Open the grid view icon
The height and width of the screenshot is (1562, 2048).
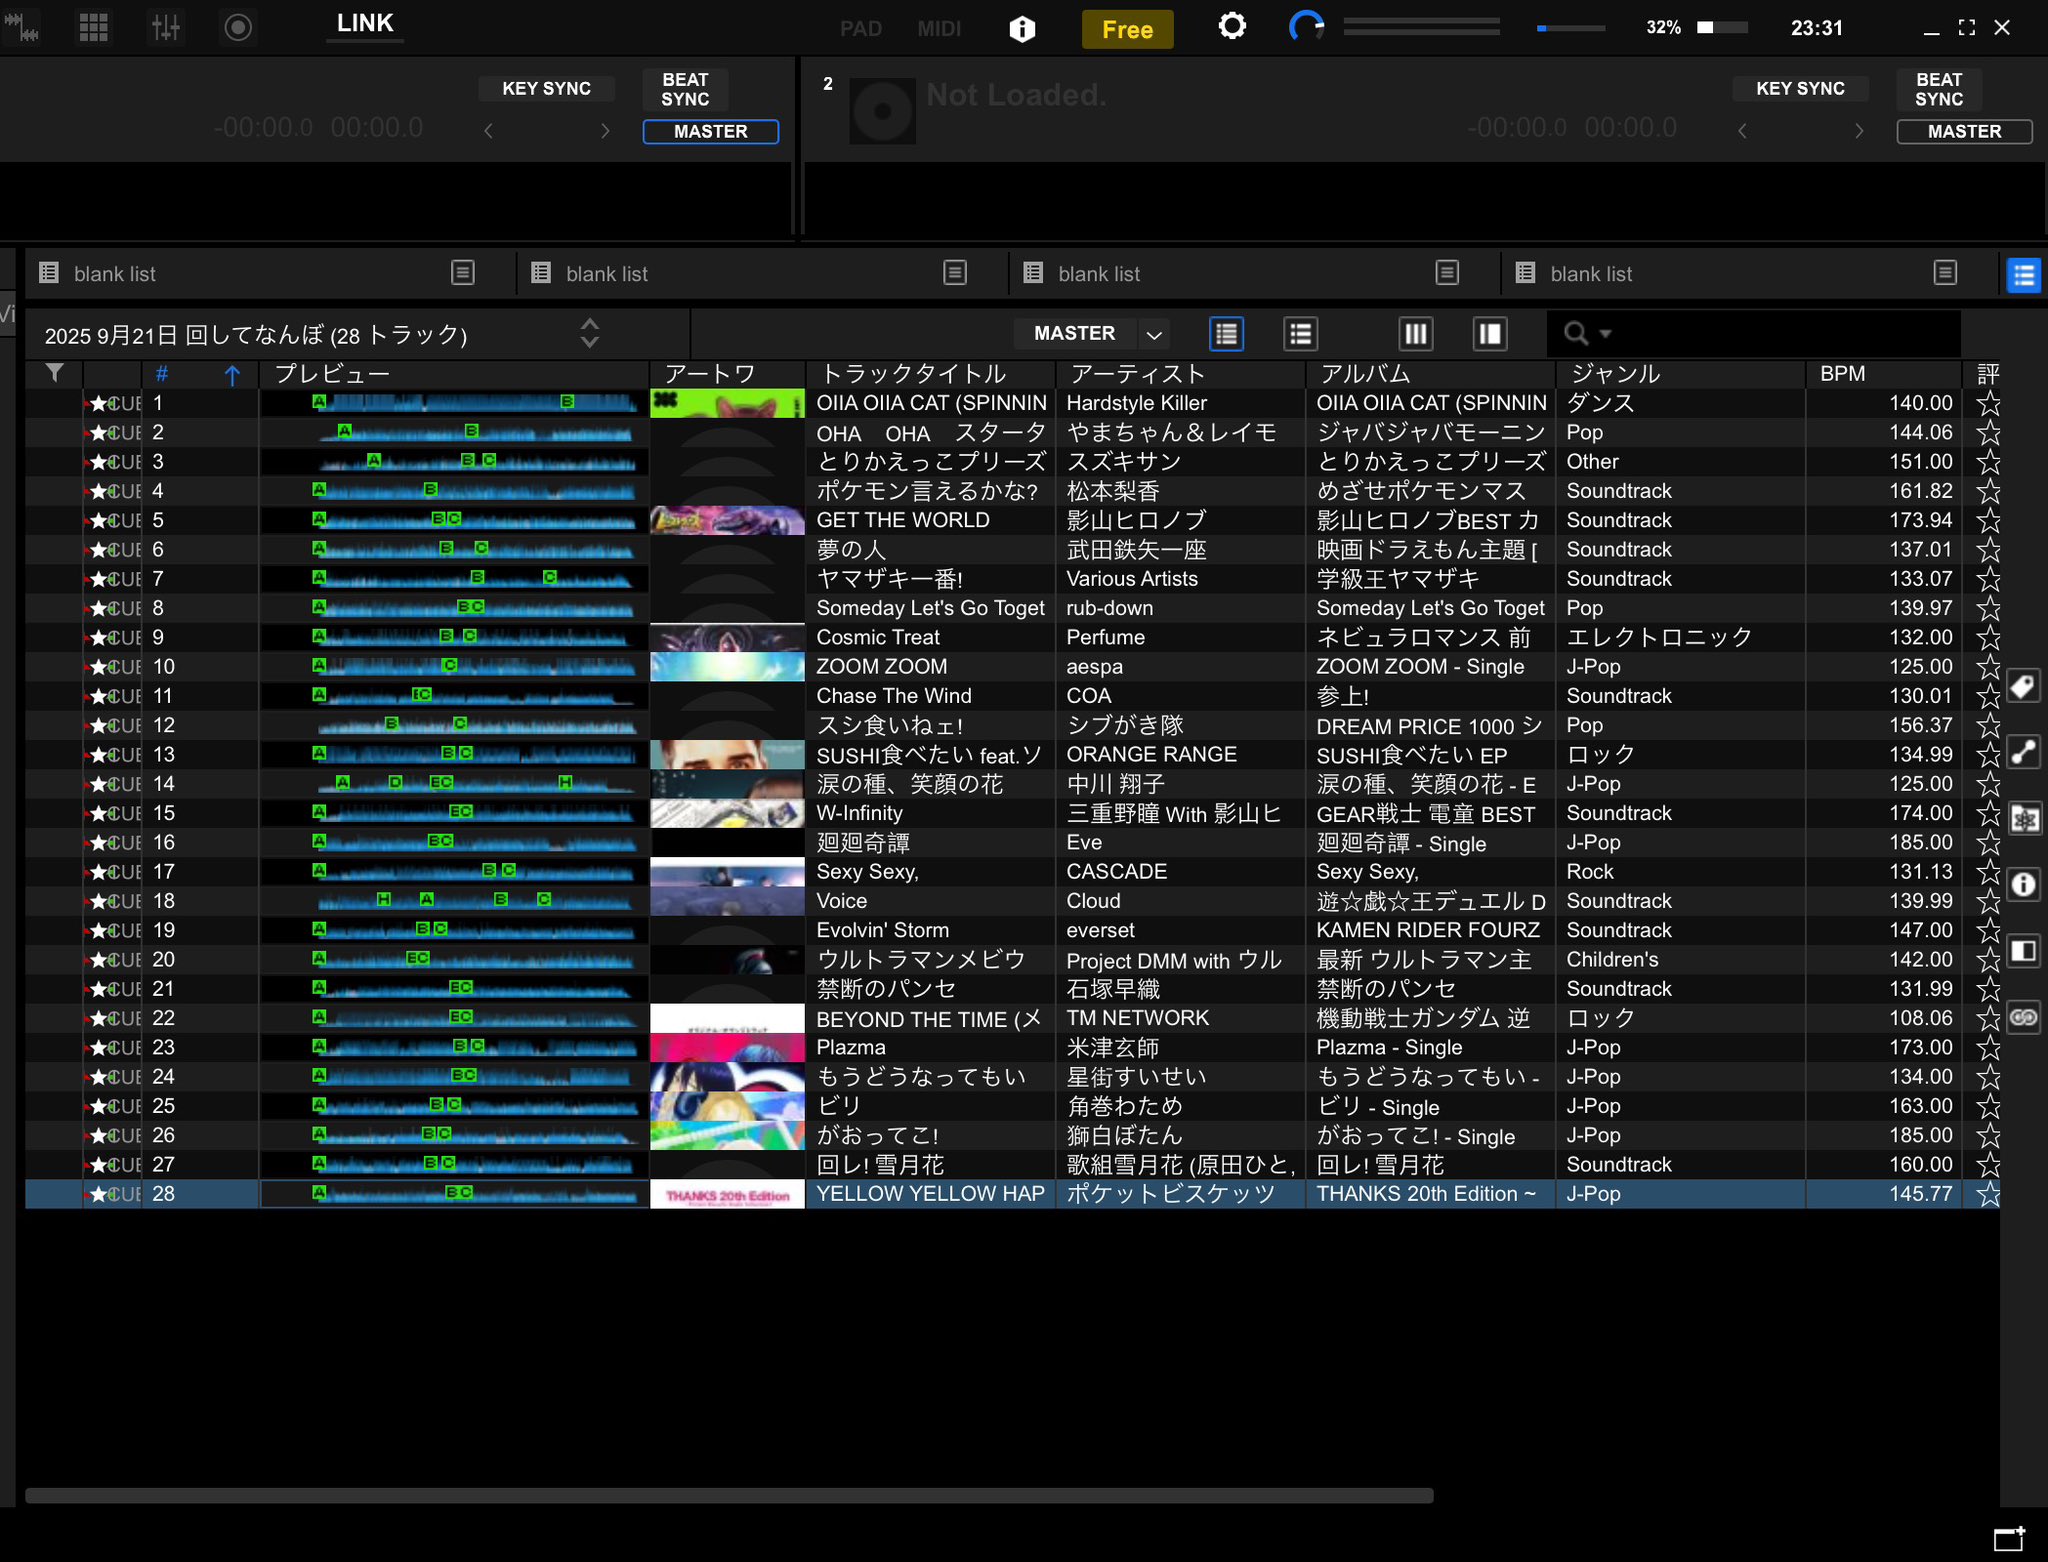(x=93, y=27)
